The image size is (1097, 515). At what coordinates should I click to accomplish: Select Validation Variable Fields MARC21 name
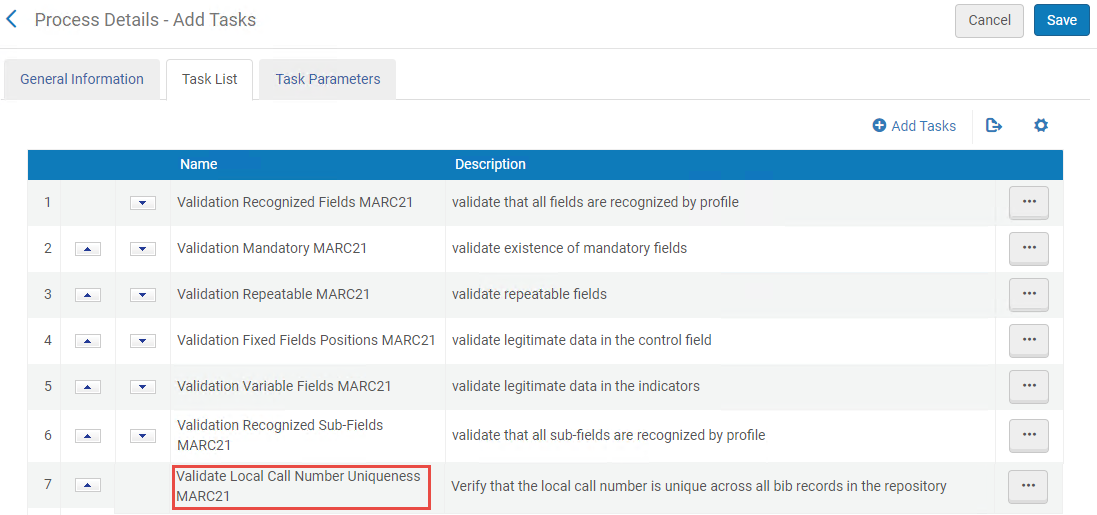[x=283, y=386]
